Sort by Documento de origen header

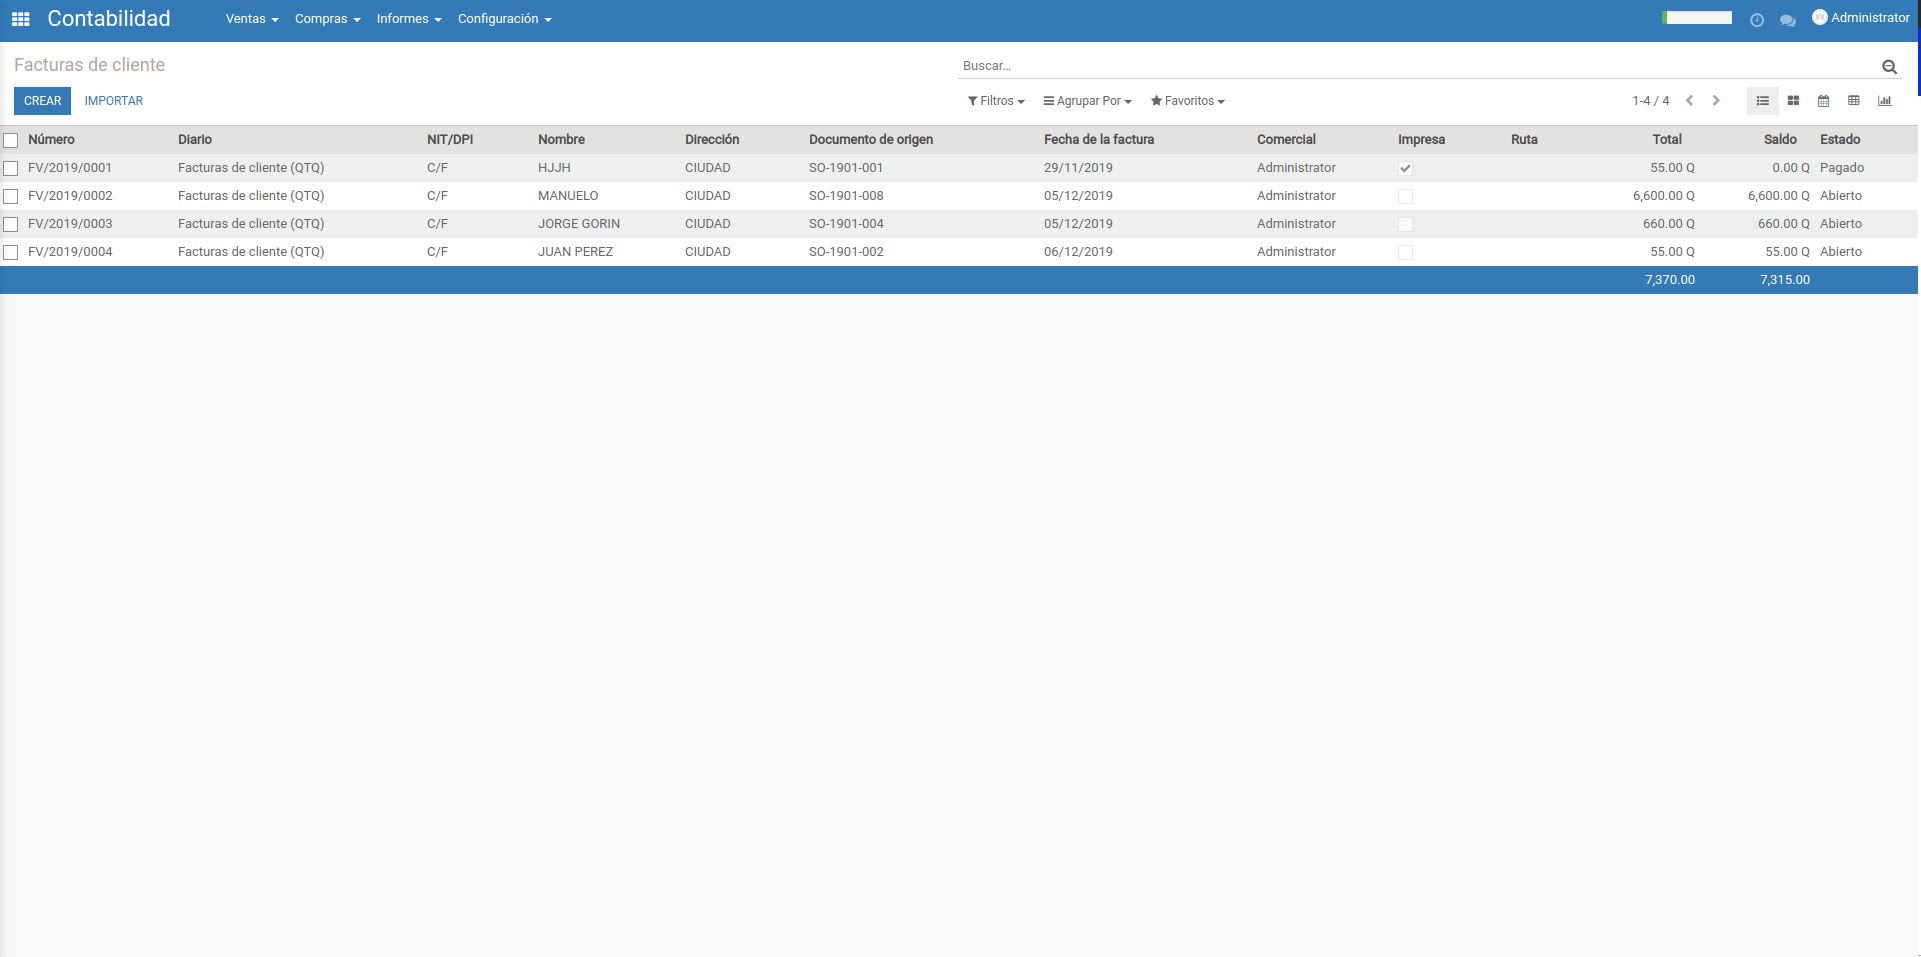click(871, 140)
